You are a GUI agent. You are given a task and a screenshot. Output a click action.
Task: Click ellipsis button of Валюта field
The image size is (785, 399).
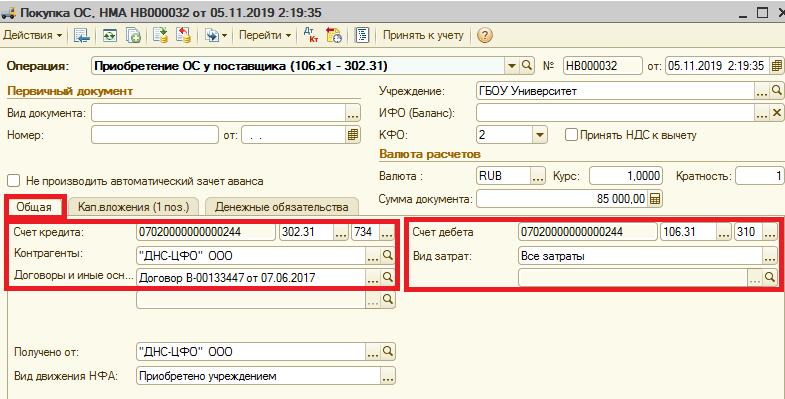pos(538,176)
